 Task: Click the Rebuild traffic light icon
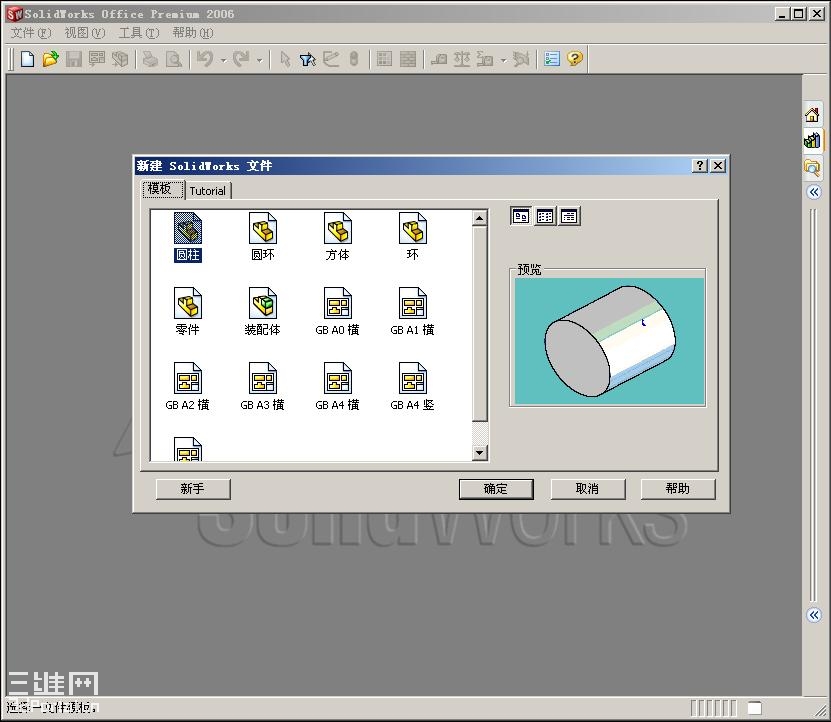[354, 59]
